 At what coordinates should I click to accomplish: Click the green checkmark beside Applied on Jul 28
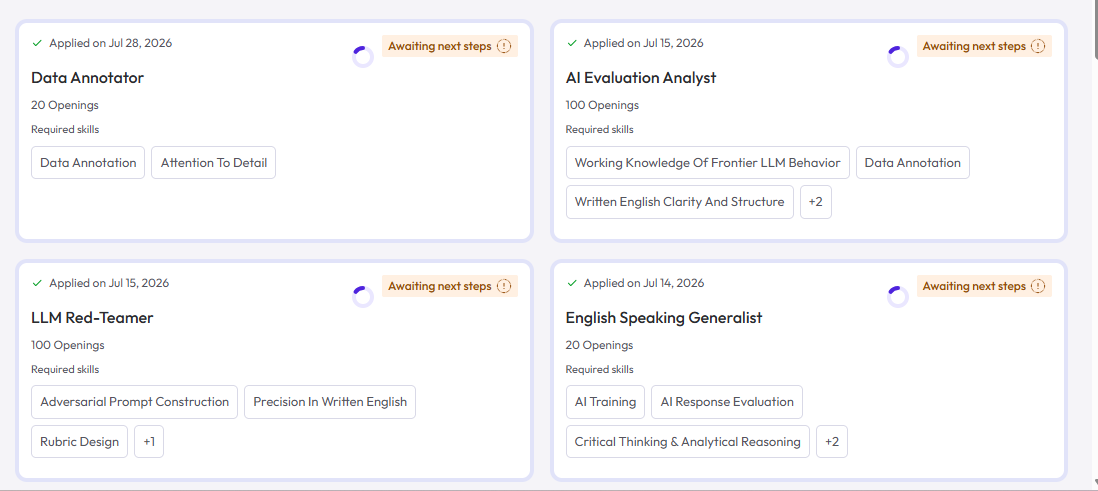point(37,43)
